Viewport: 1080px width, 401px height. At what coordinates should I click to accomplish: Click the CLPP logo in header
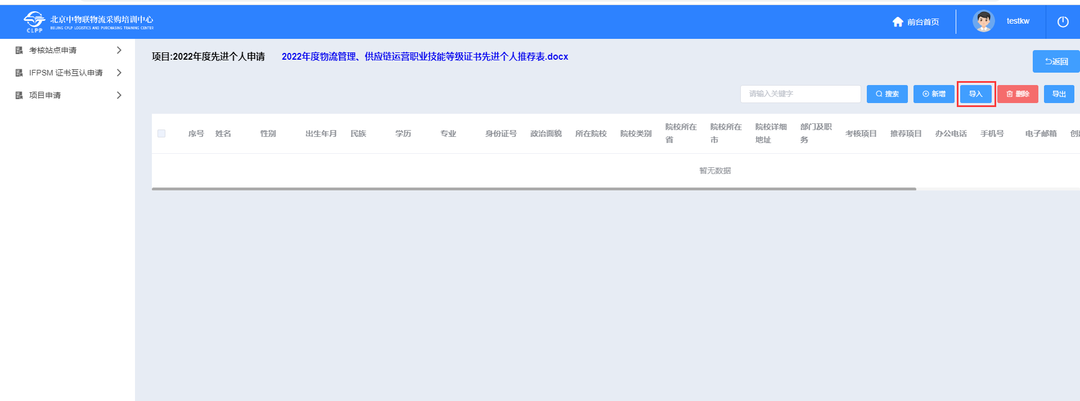88,22
